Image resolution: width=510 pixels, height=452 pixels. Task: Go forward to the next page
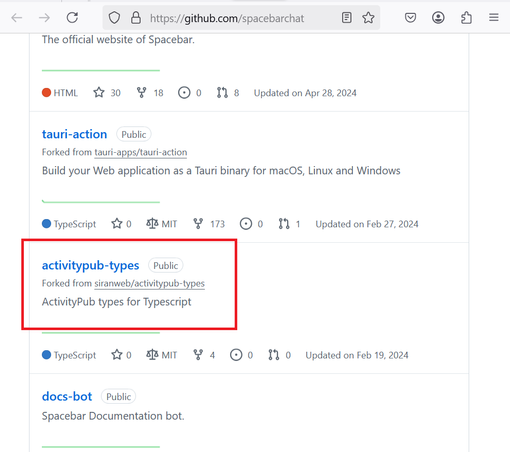click(44, 18)
